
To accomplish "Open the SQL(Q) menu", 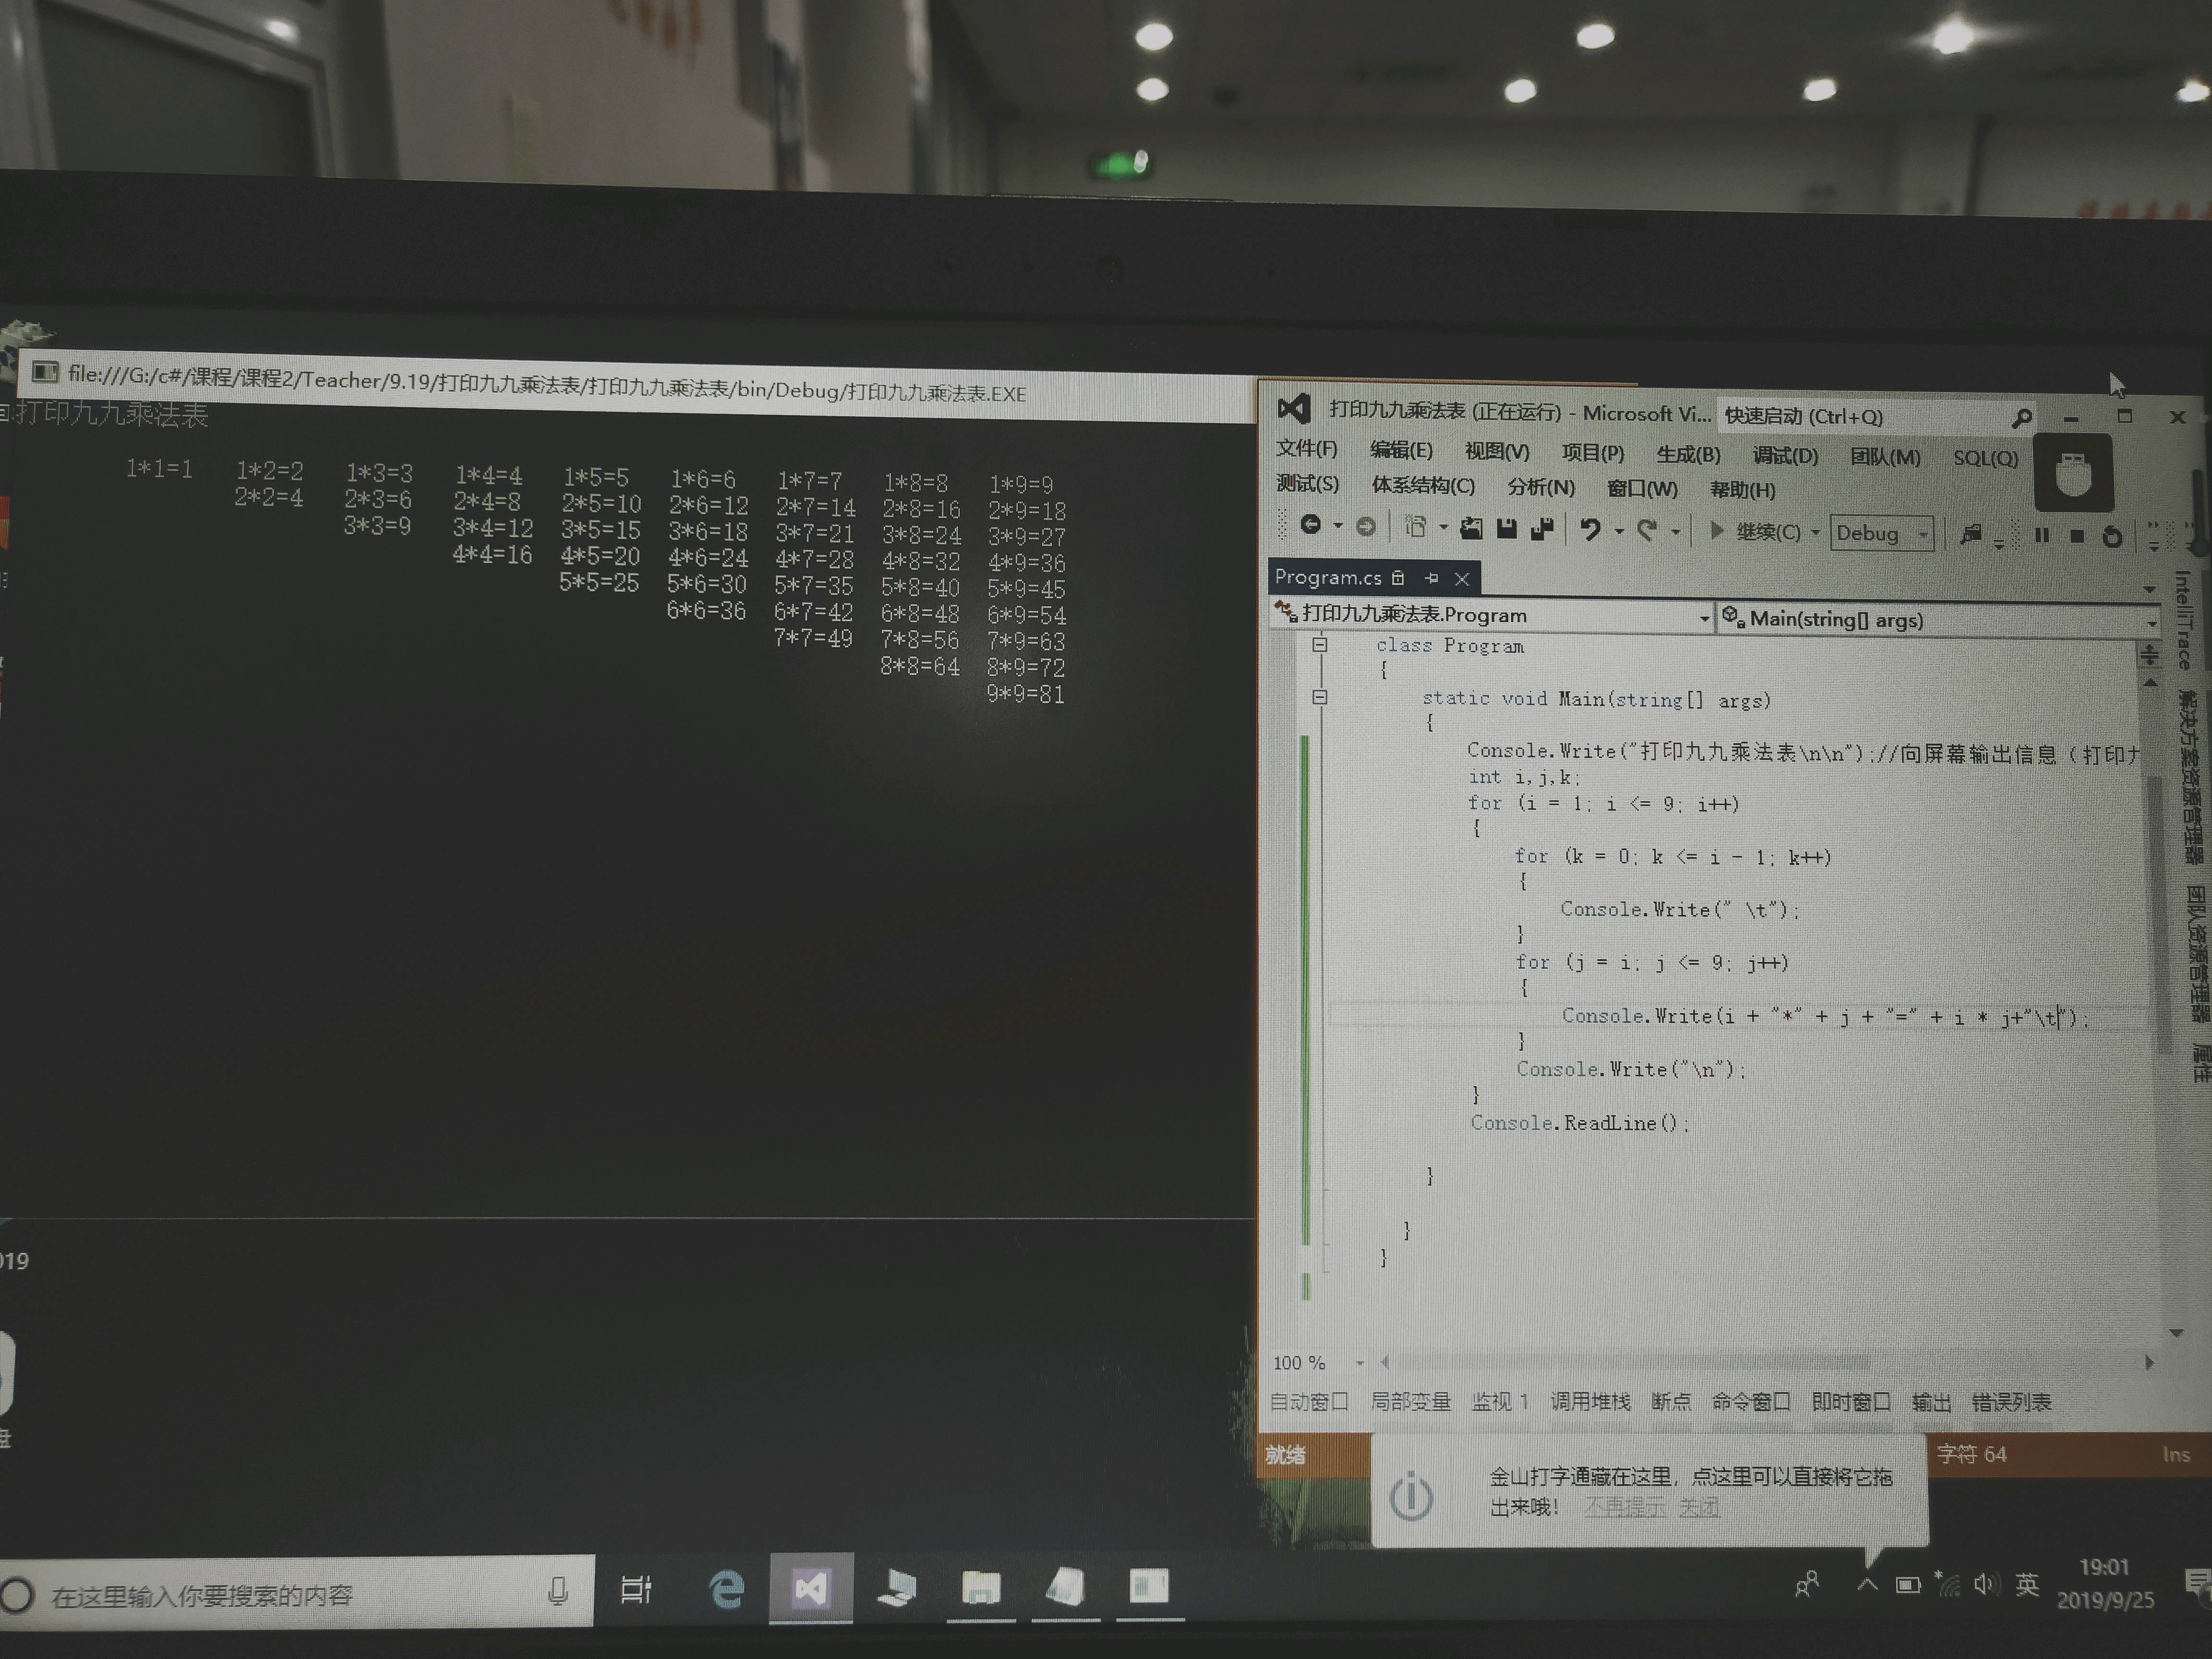I will pos(1985,458).
